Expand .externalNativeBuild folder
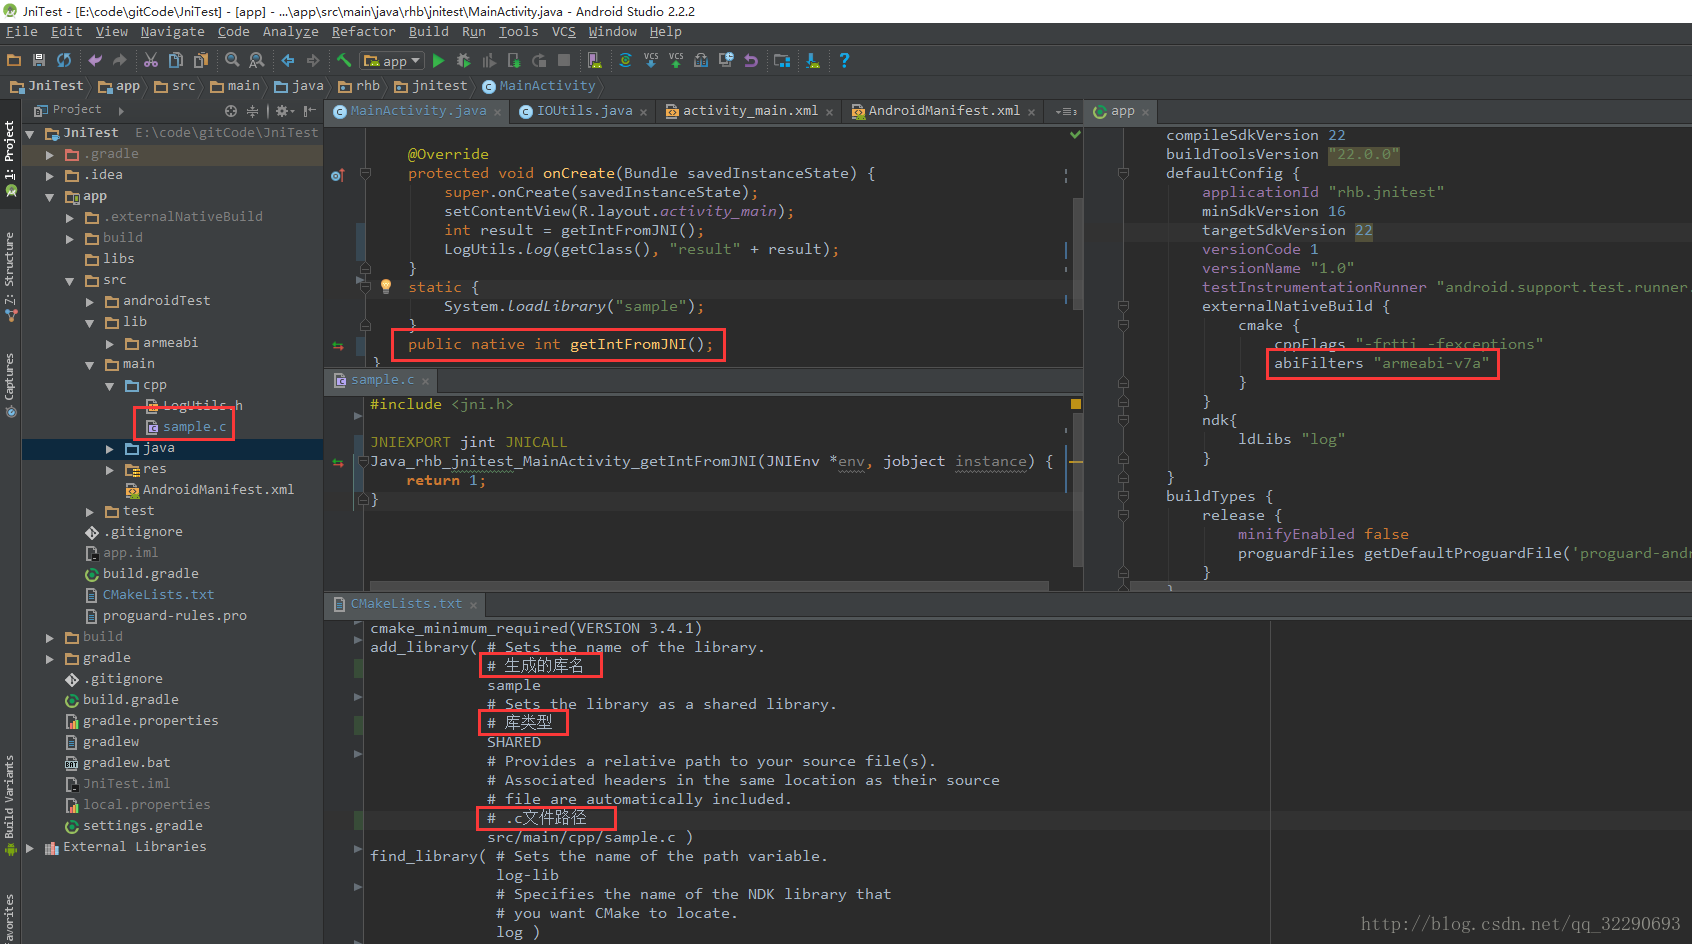1692x944 pixels. click(x=70, y=217)
